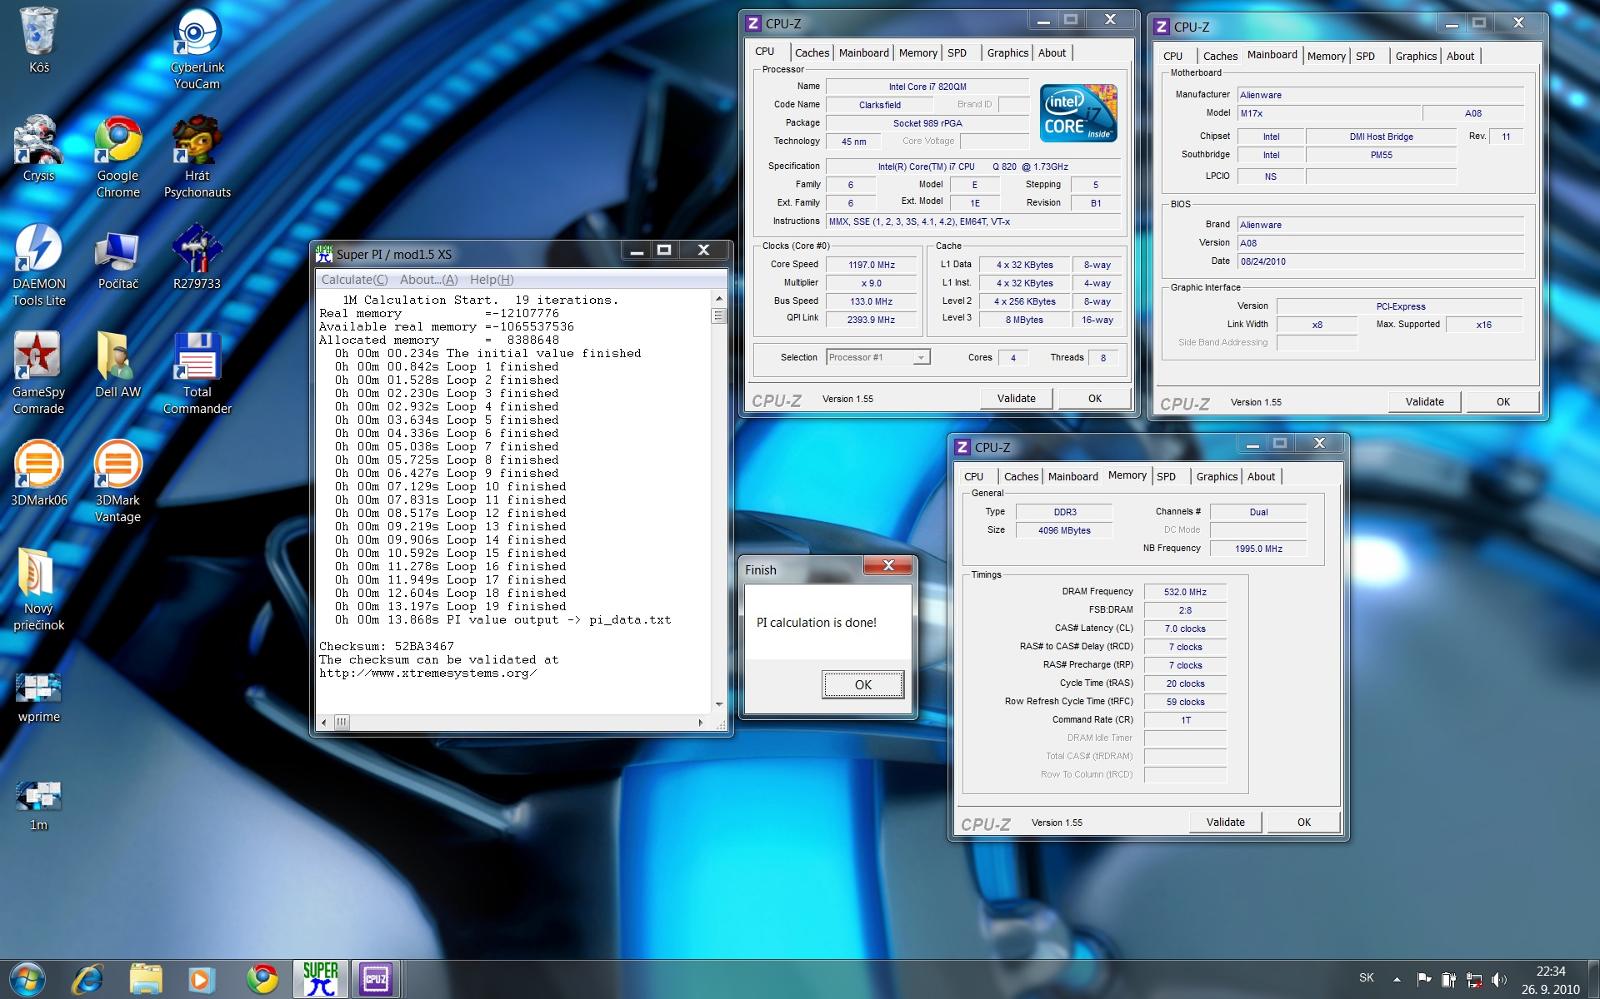The height and width of the screenshot is (999, 1600).
Task: Open the Crysis desktop shortcut
Action: pos(38,148)
